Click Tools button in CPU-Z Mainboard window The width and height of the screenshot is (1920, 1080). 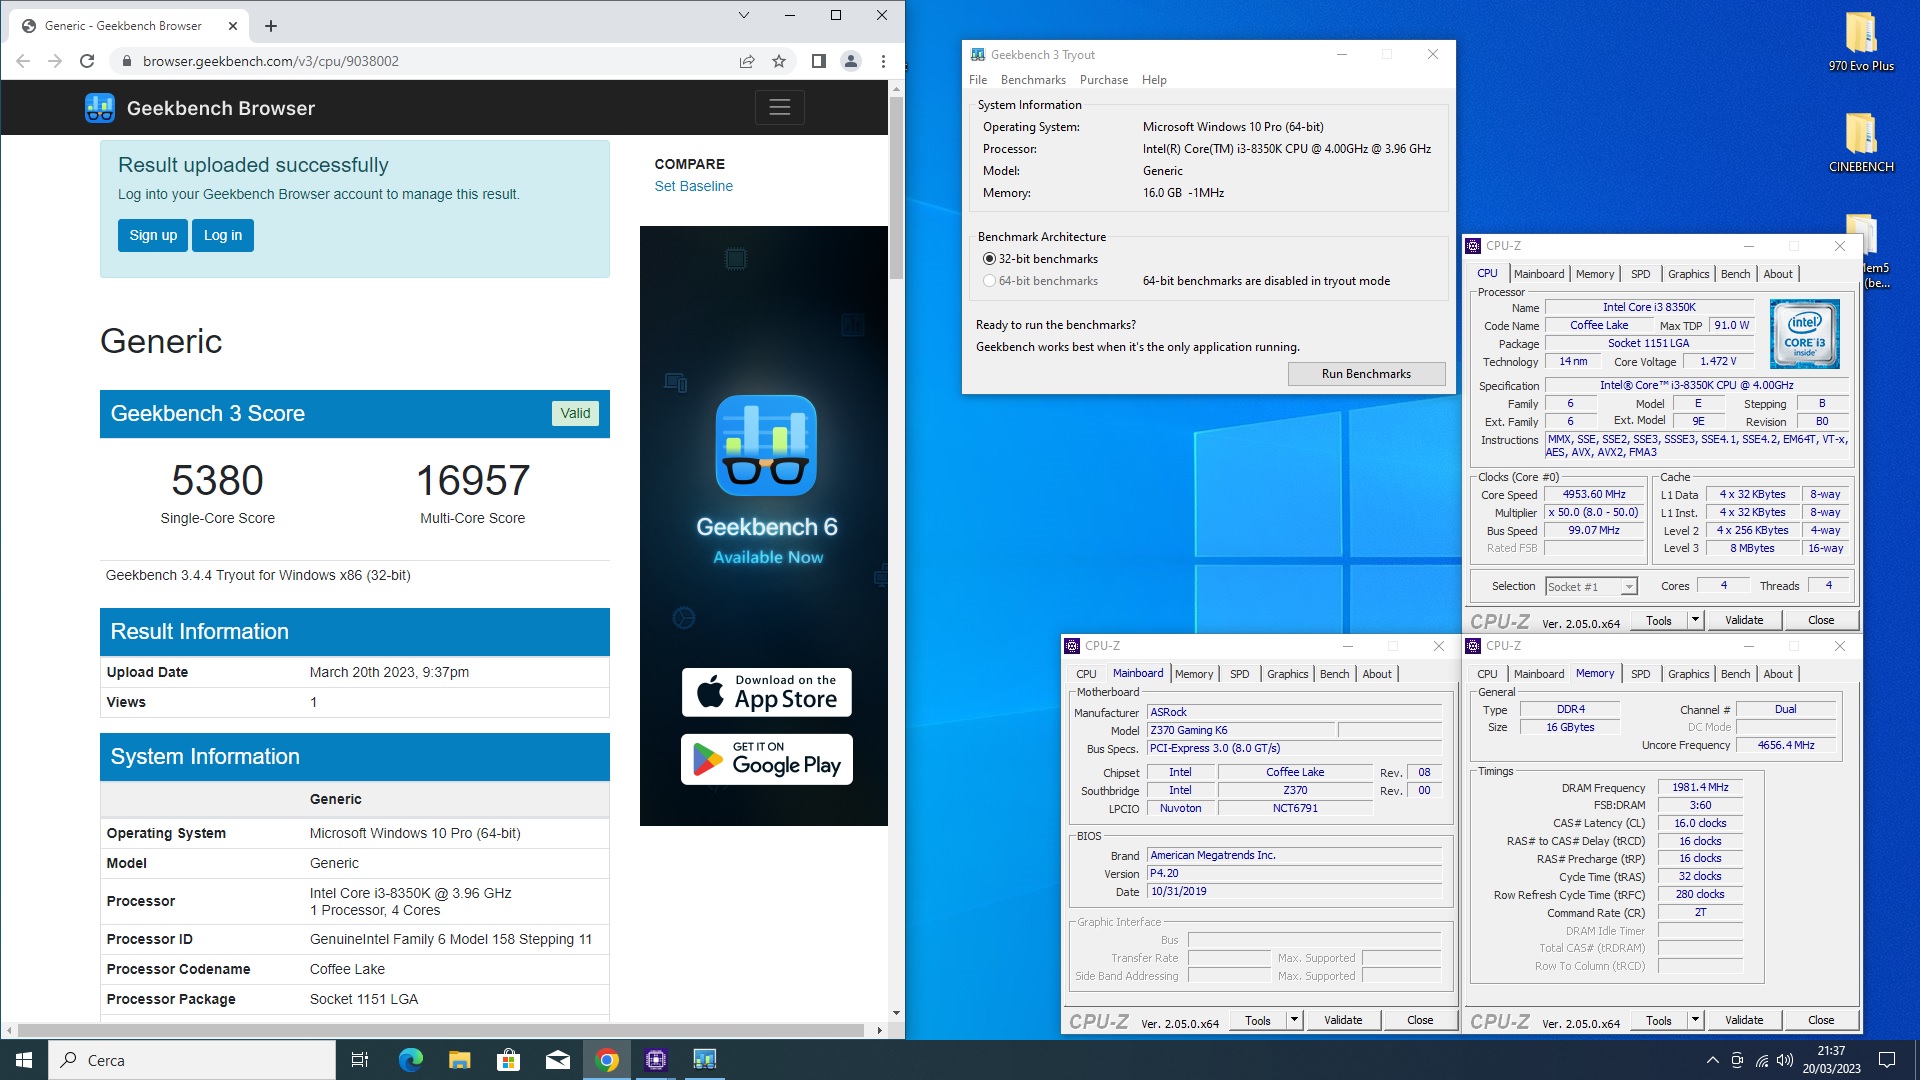[x=1258, y=1020]
